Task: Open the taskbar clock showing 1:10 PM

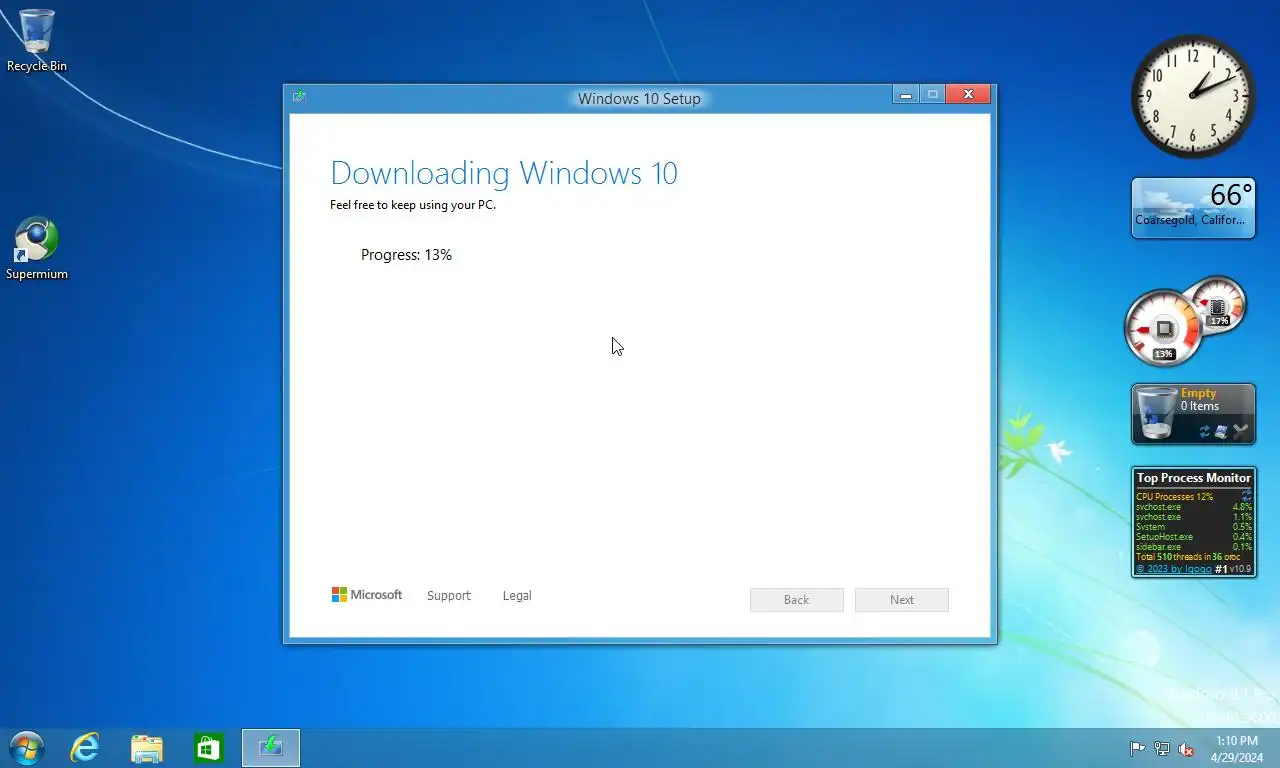Action: [1237, 749]
